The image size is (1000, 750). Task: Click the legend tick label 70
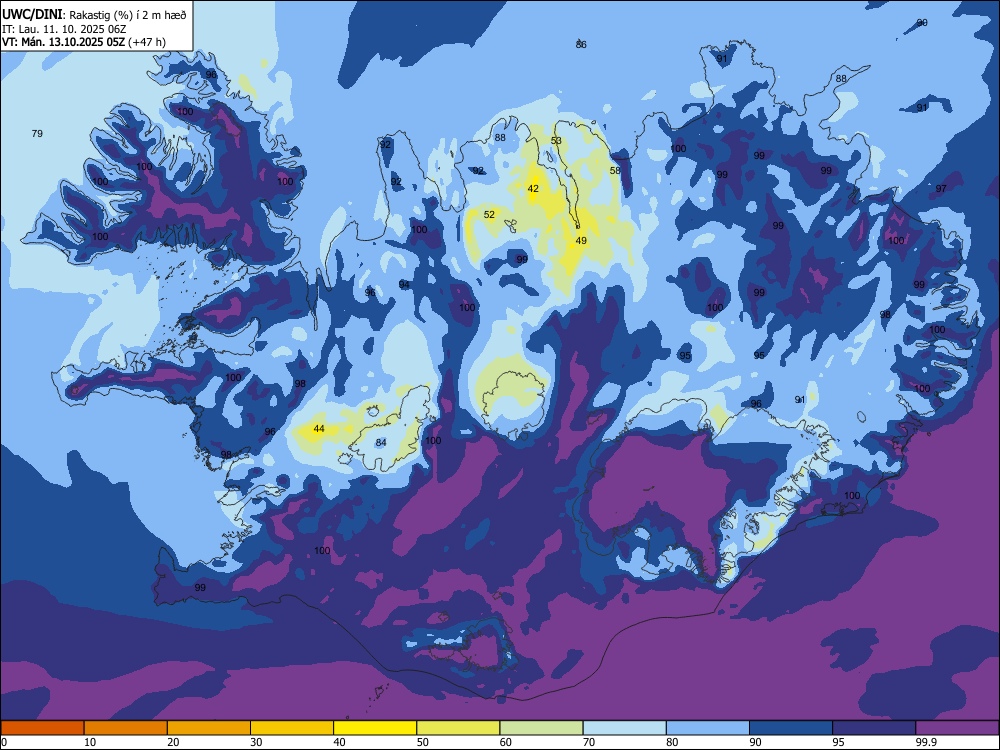(589, 742)
